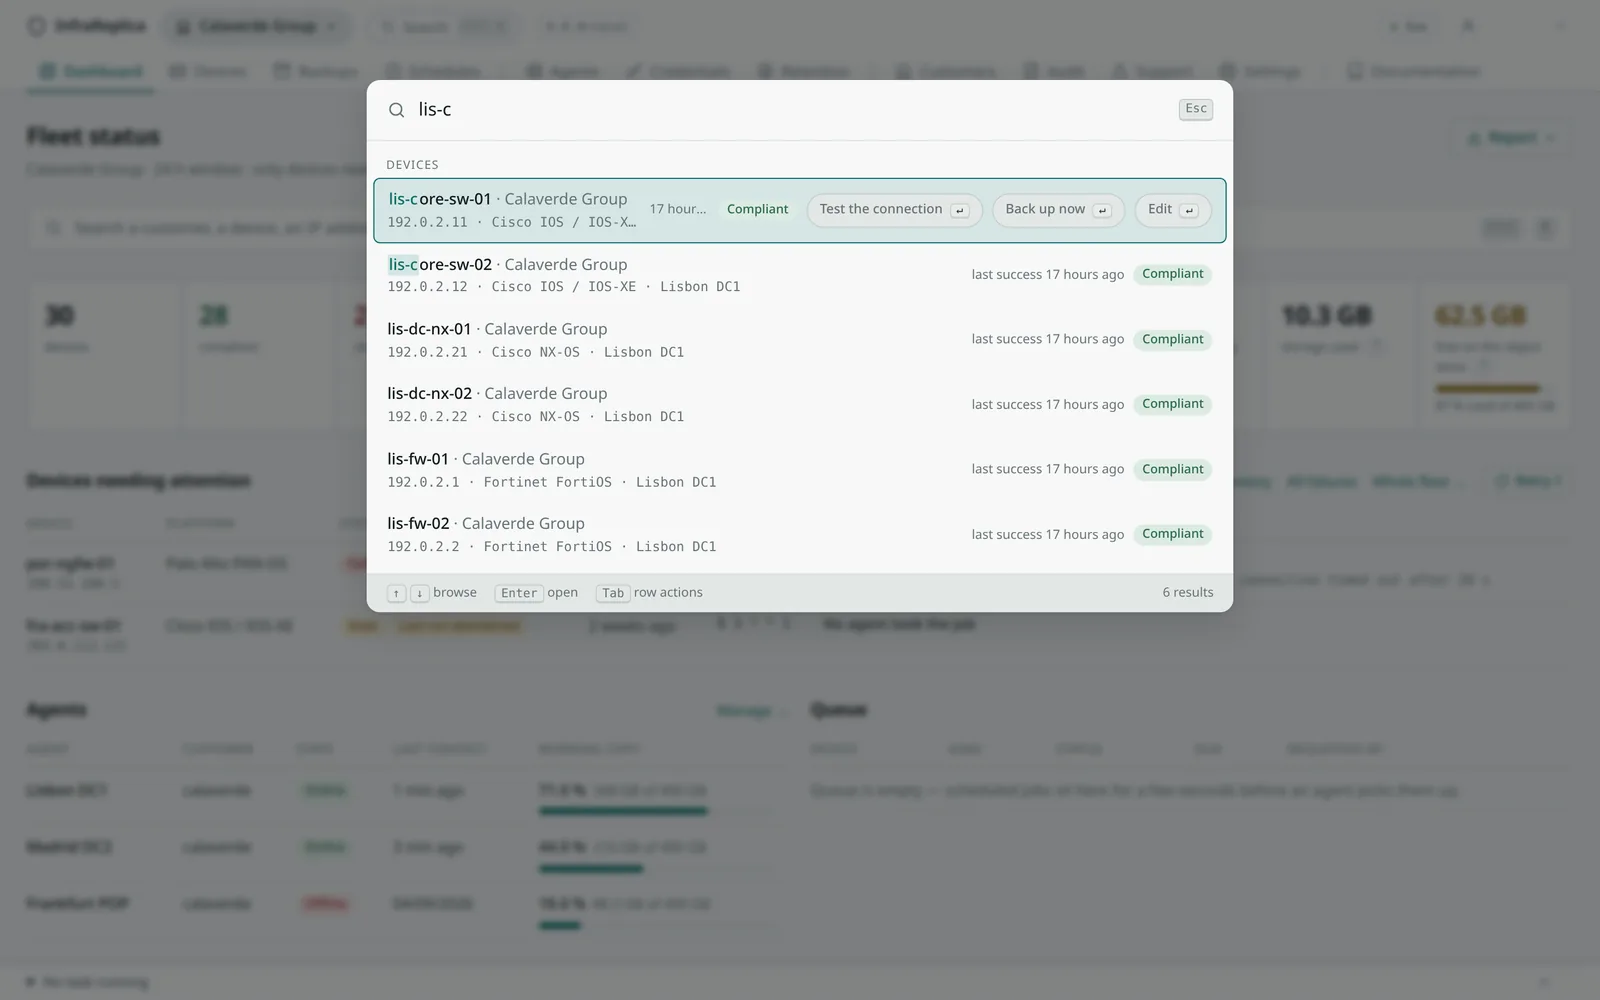Click the Compliant badge on lis-fw-01
The image size is (1600, 1000).
click(x=1172, y=469)
